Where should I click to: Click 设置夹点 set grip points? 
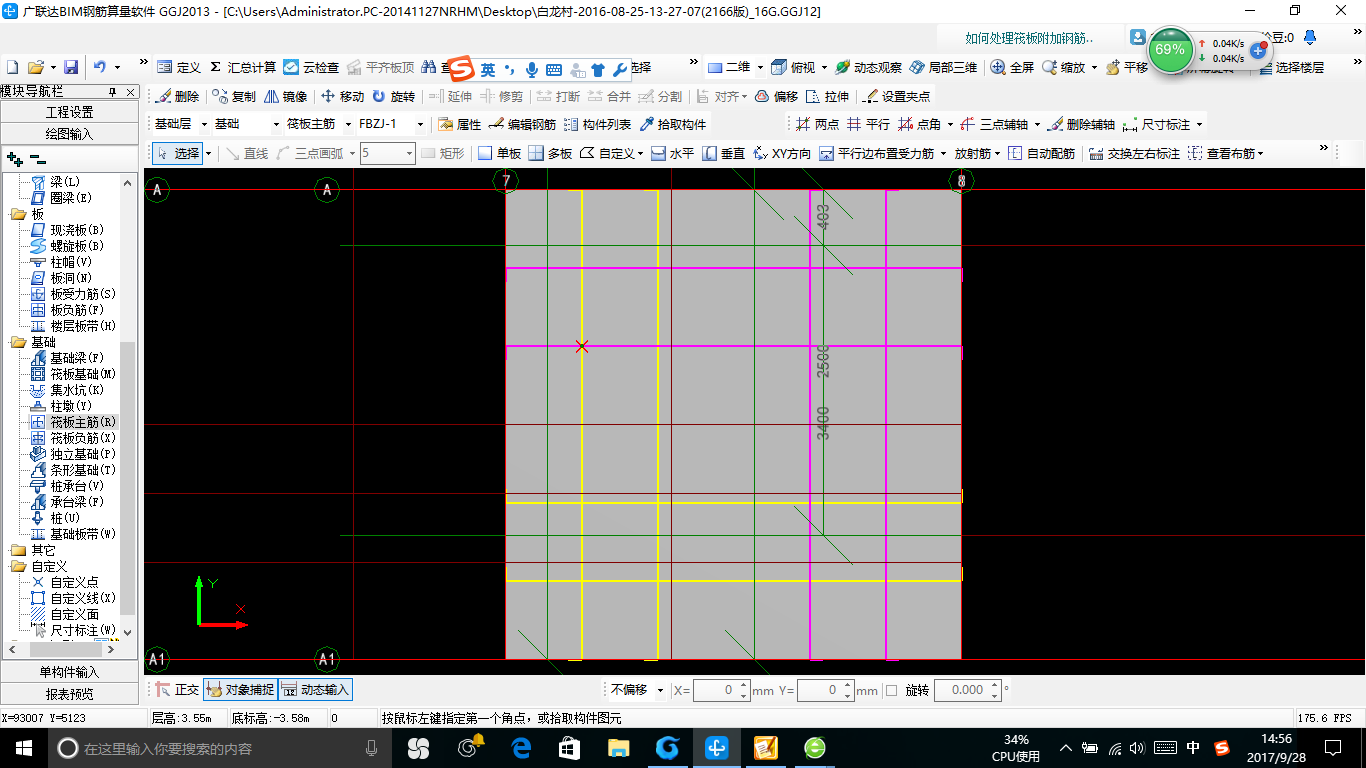click(897, 96)
